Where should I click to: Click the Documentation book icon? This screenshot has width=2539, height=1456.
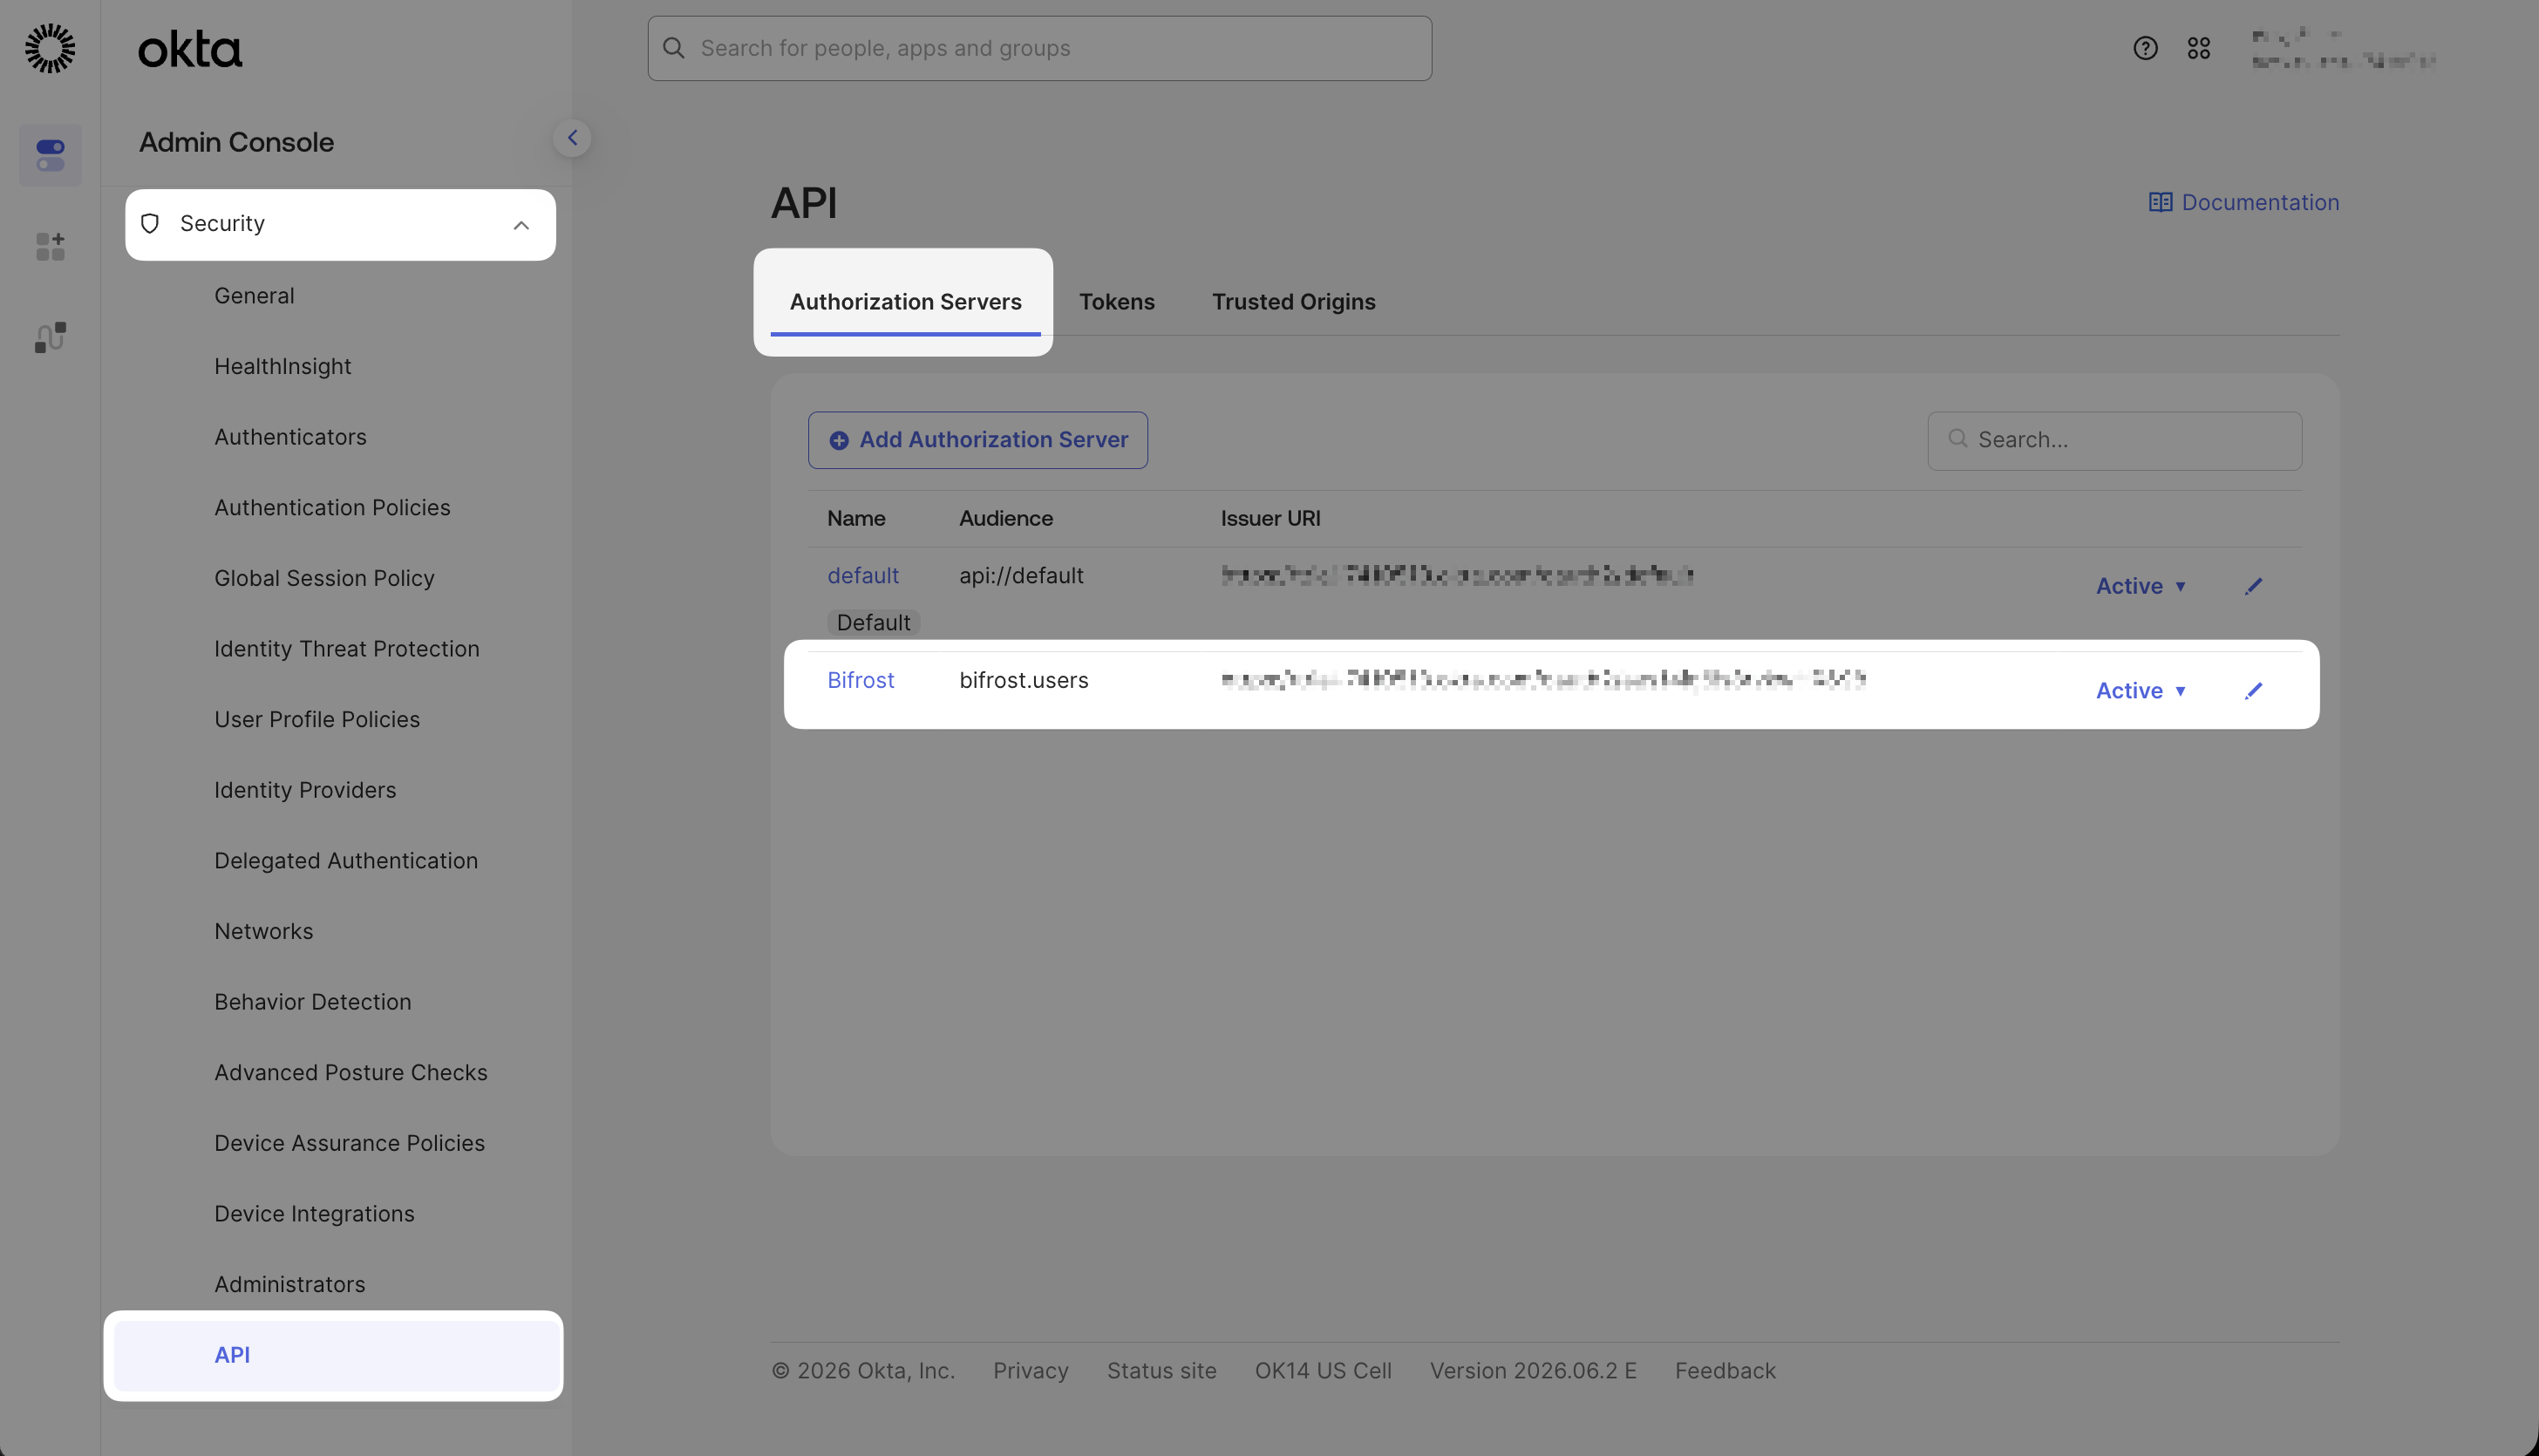(2160, 202)
